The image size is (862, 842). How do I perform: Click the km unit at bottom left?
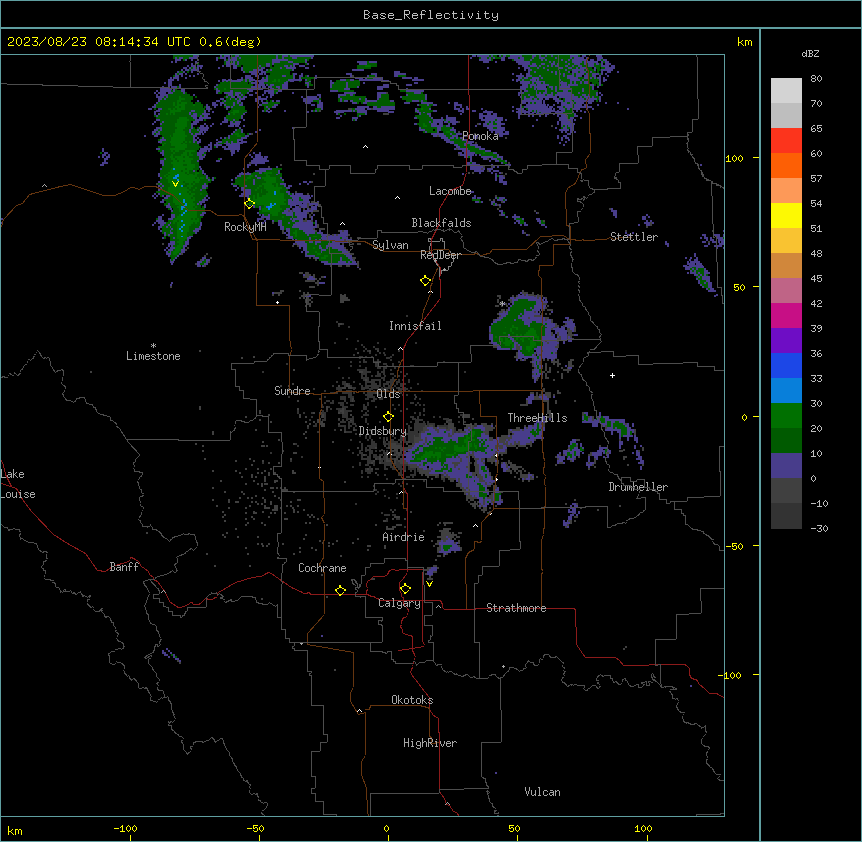[14, 830]
